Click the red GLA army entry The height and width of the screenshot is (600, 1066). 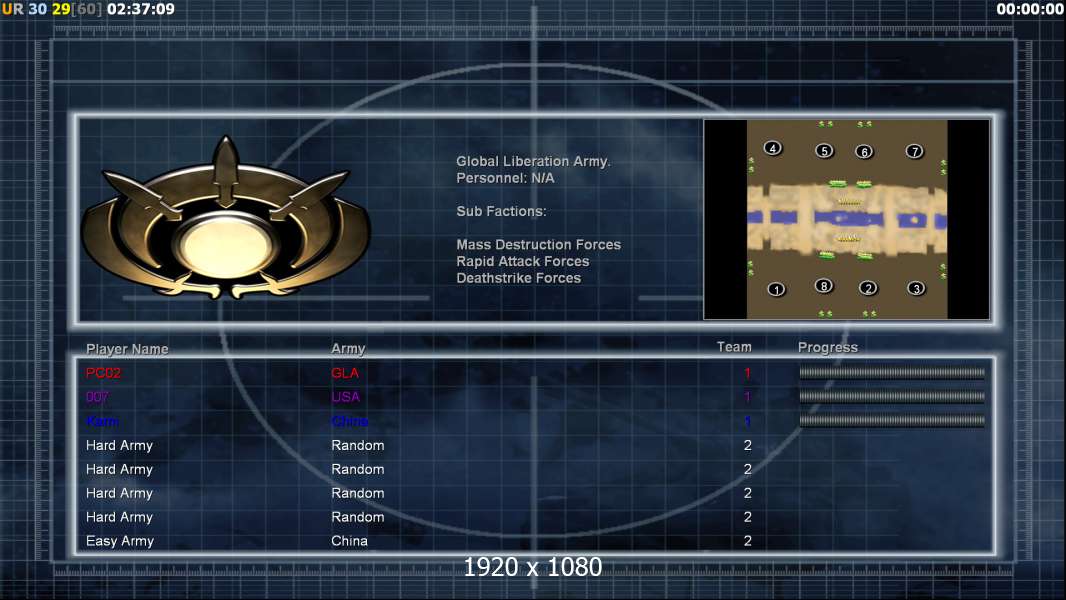pos(345,373)
